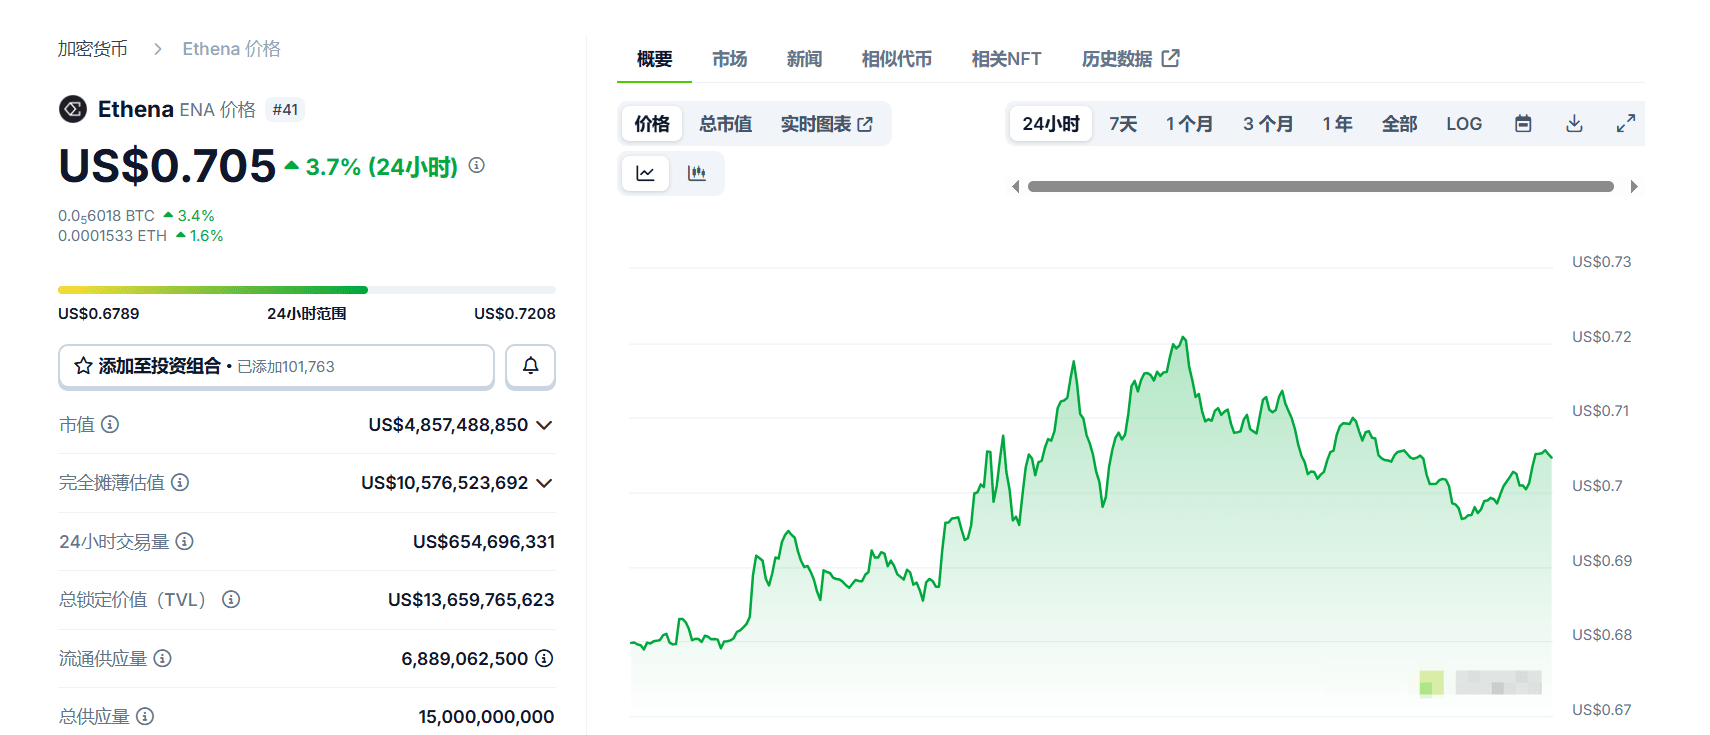Click the US$0.705 current price

click(167, 166)
